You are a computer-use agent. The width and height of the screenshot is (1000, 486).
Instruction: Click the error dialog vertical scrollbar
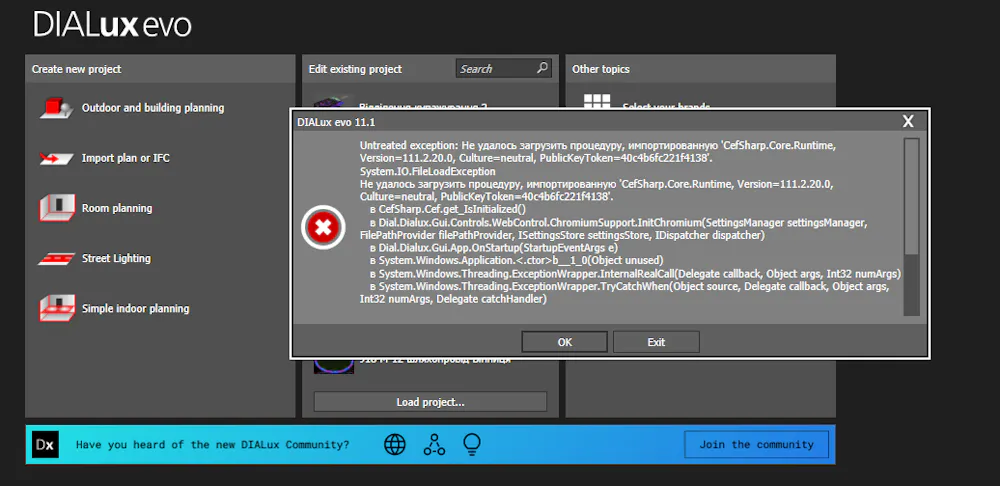click(911, 226)
